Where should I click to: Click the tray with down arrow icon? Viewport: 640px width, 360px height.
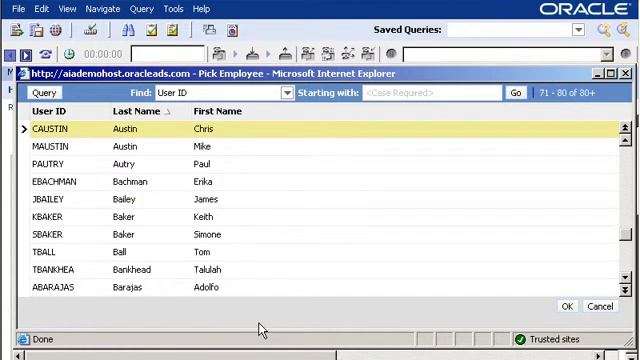253,54
